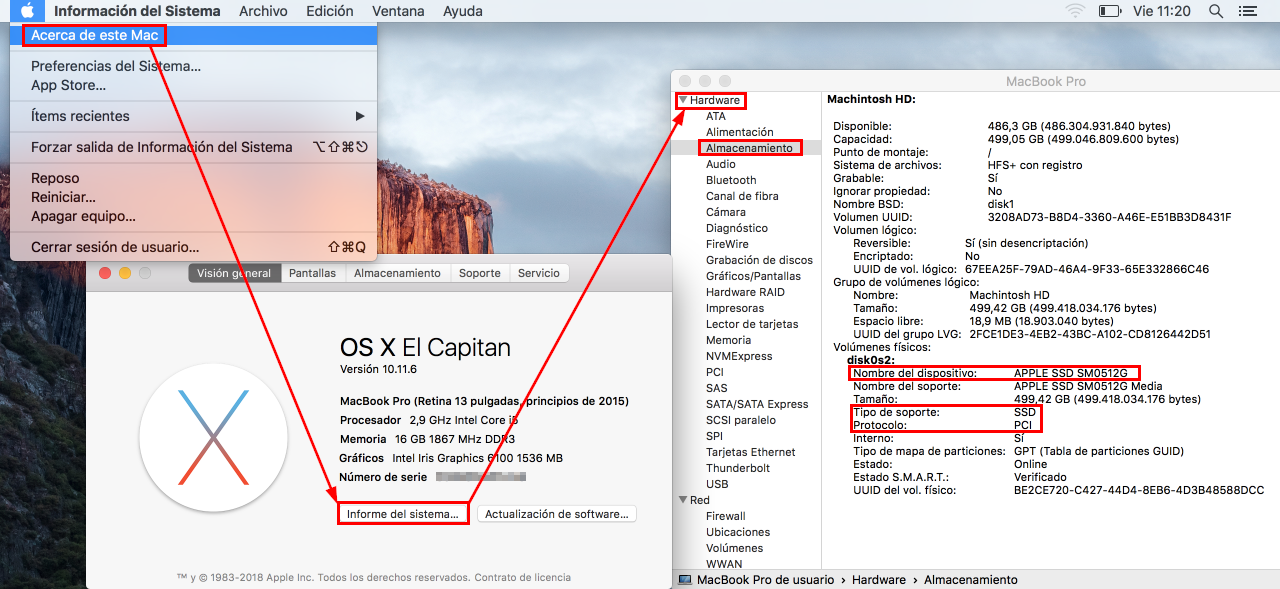Choose Acerca de este Mac
1280x589 pixels.
(x=194, y=35)
